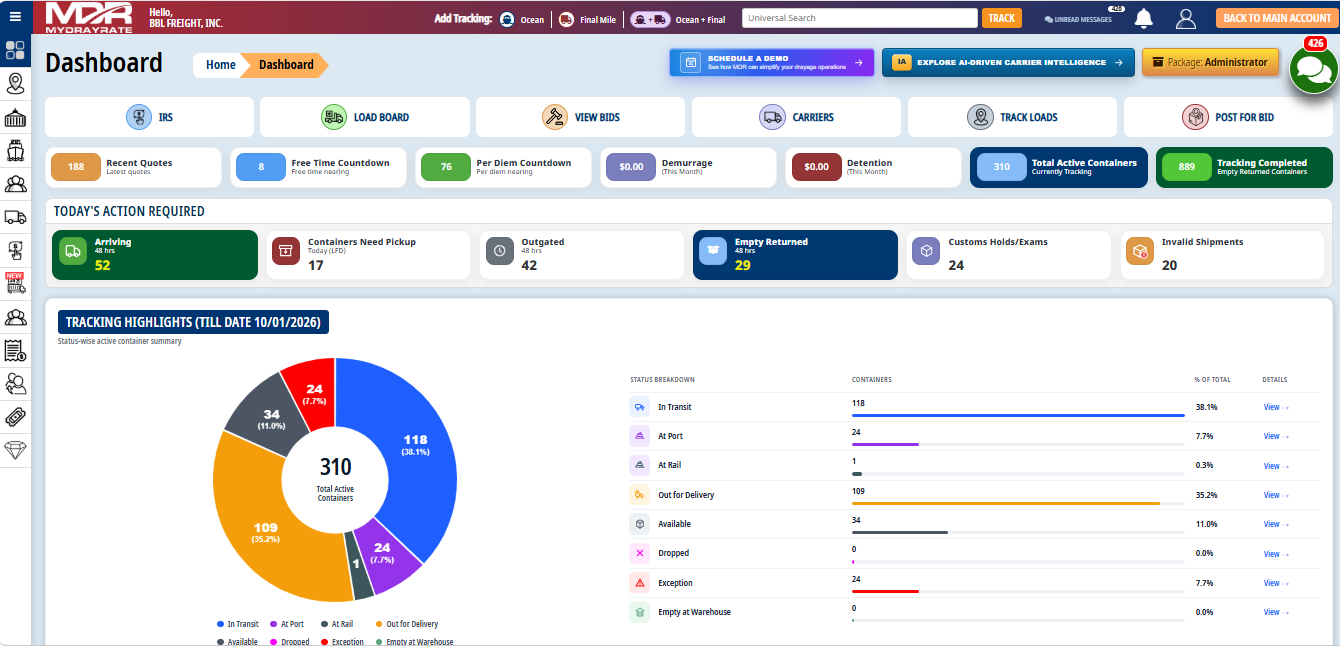Open the Per Diem Countdown card
The width and height of the screenshot is (1340, 646).
[x=504, y=167]
